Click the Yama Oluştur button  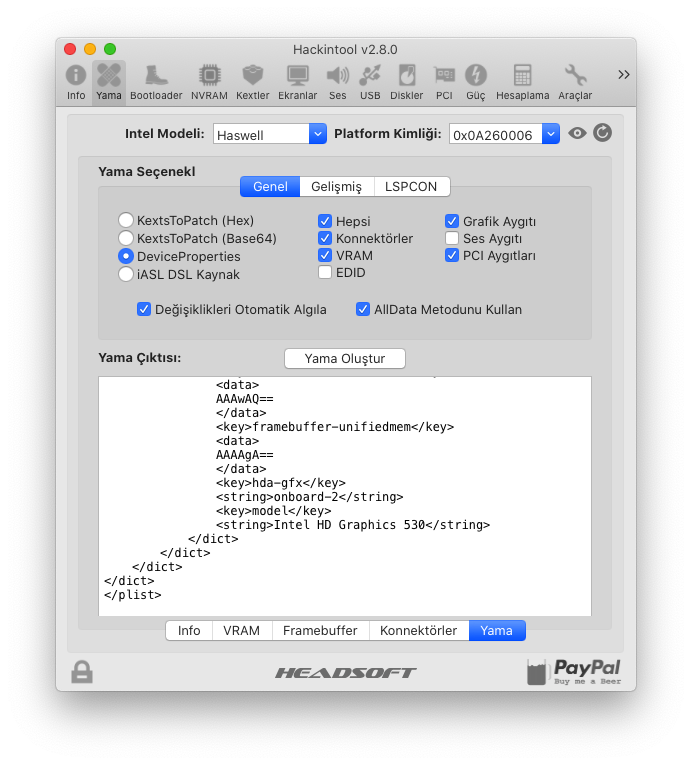tap(345, 359)
